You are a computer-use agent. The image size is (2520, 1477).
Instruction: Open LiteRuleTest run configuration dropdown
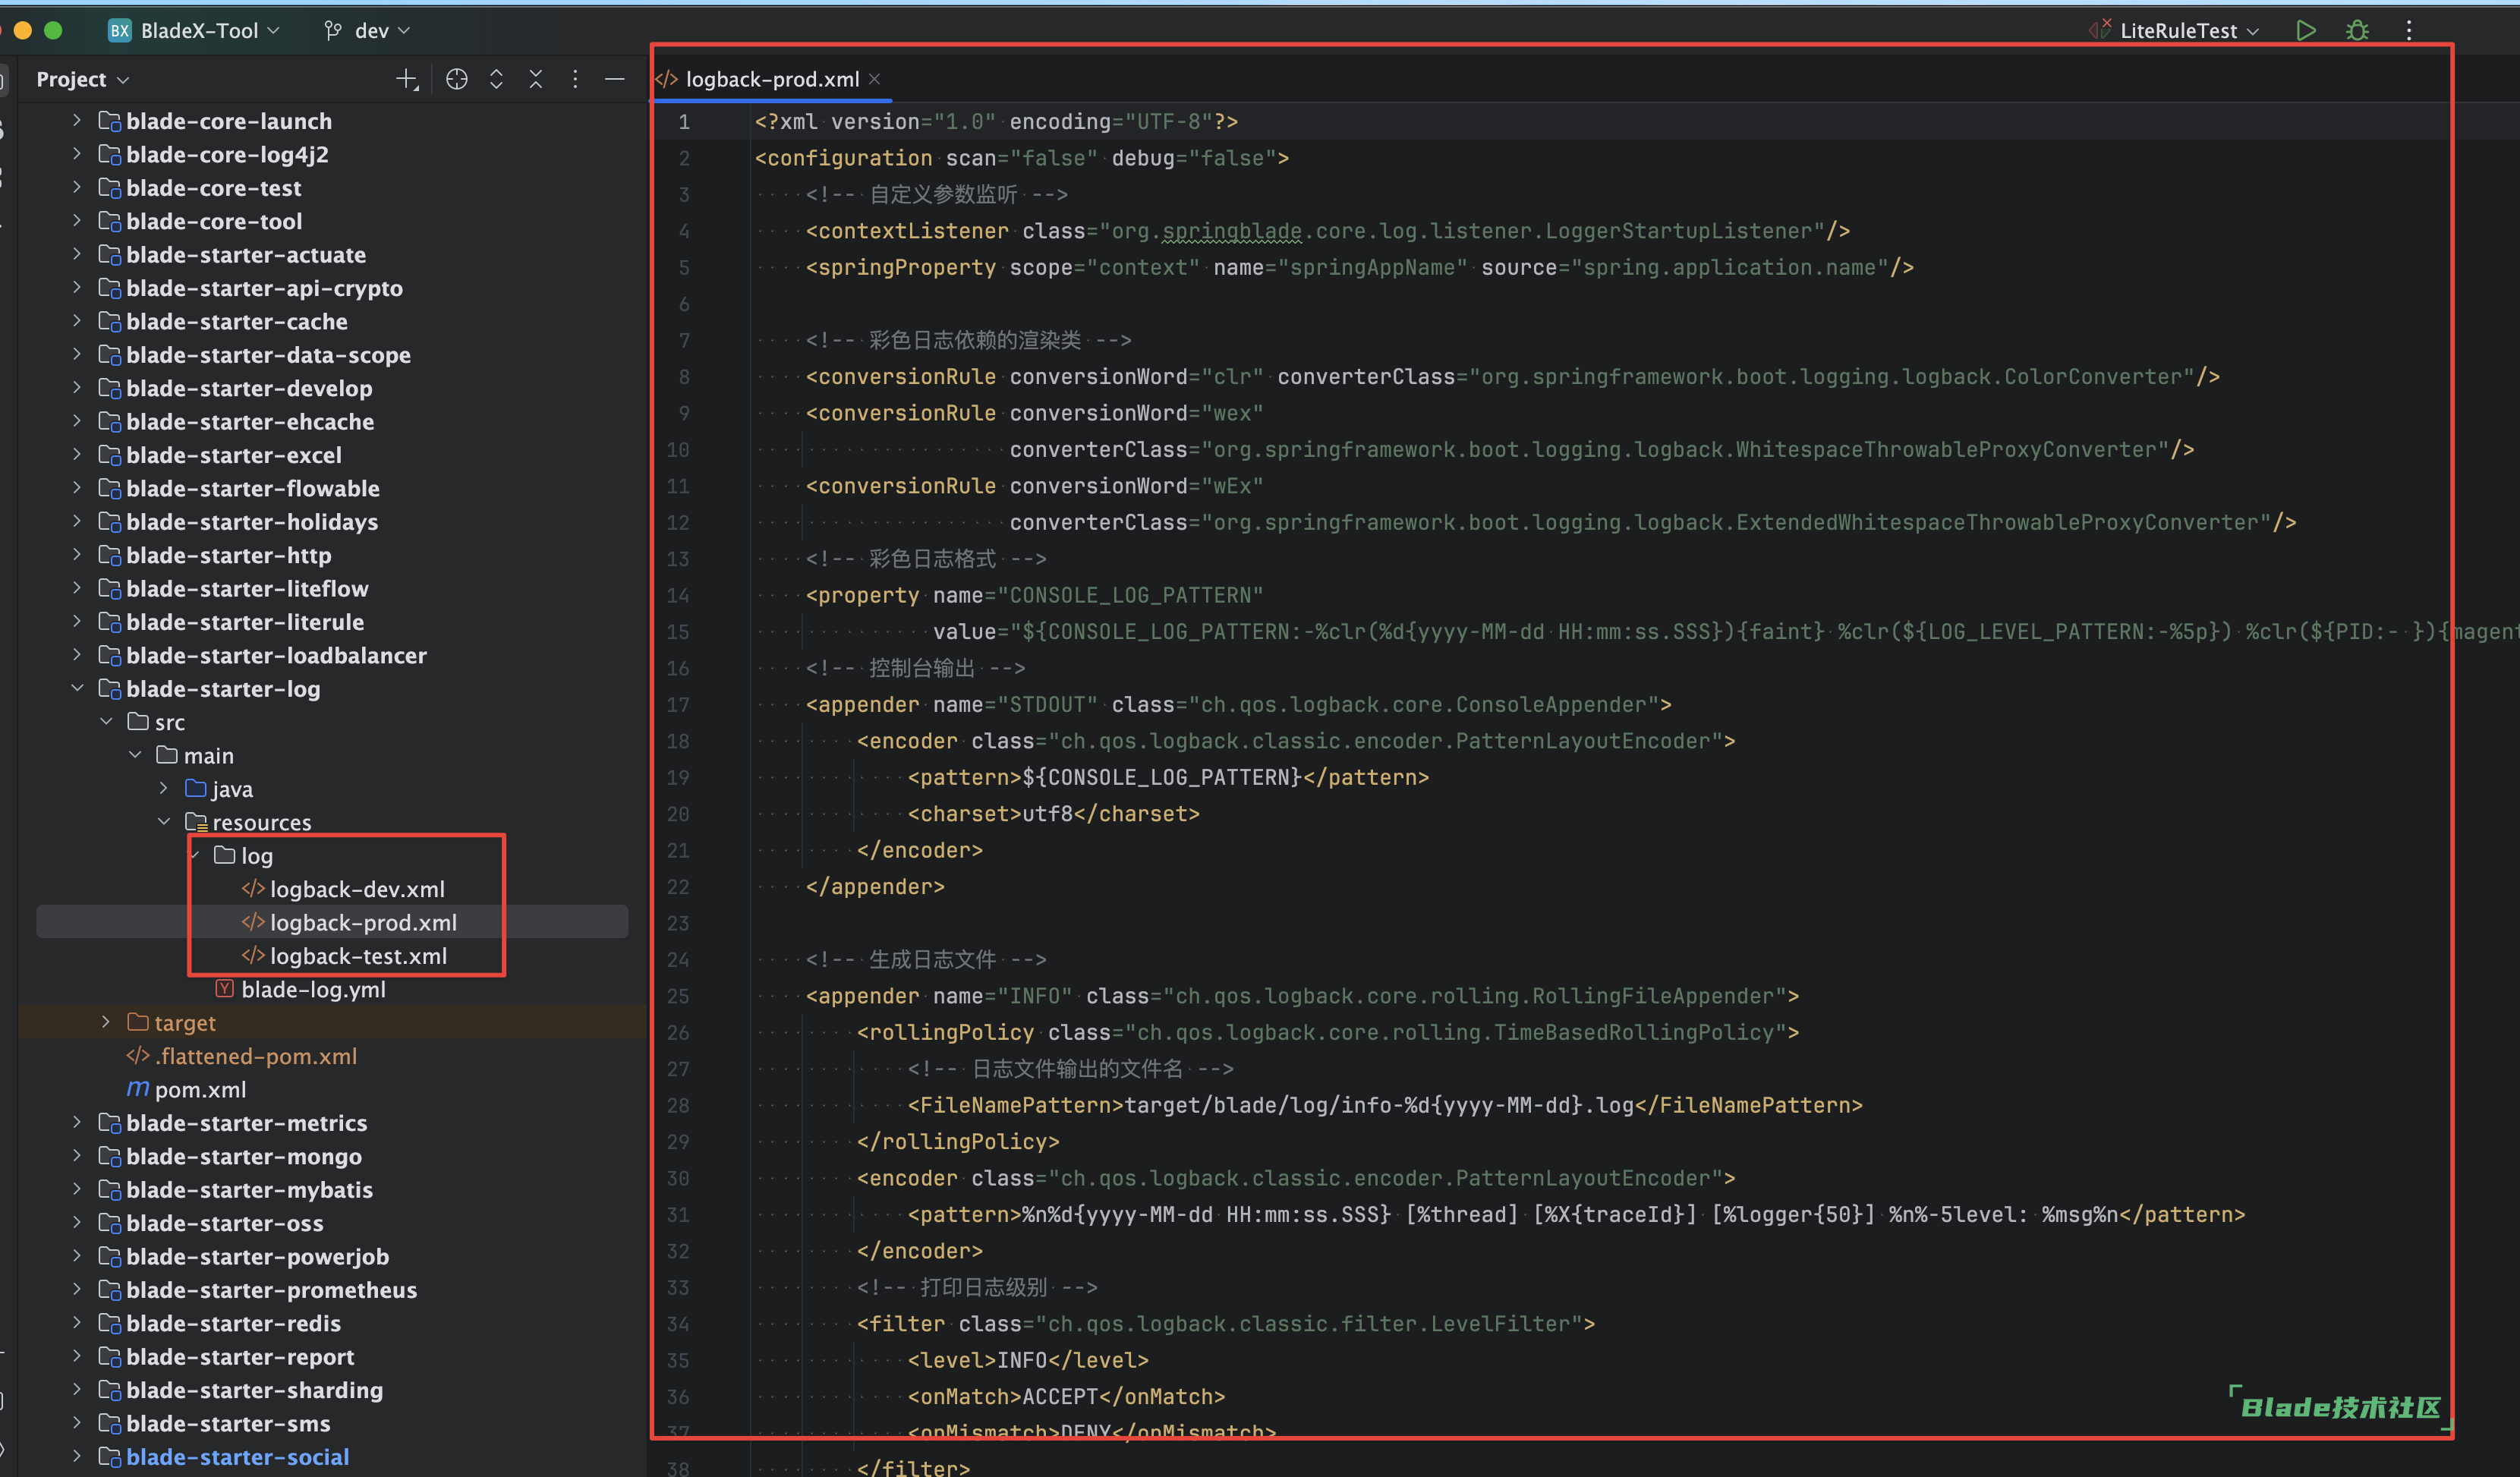(x=2176, y=30)
